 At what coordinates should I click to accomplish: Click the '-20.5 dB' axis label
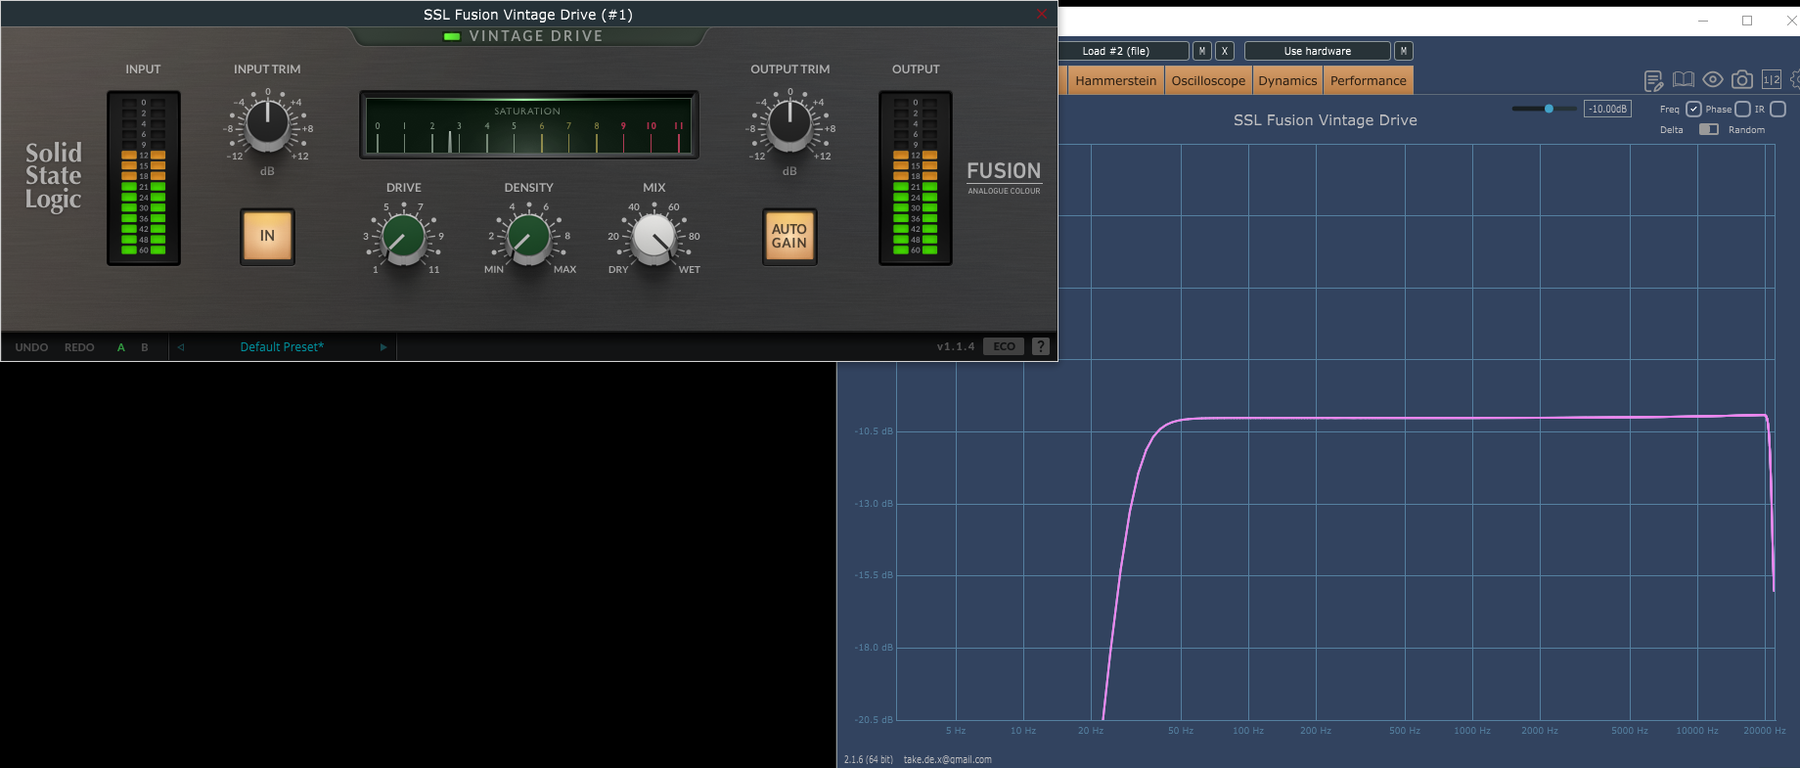[873, 719]
